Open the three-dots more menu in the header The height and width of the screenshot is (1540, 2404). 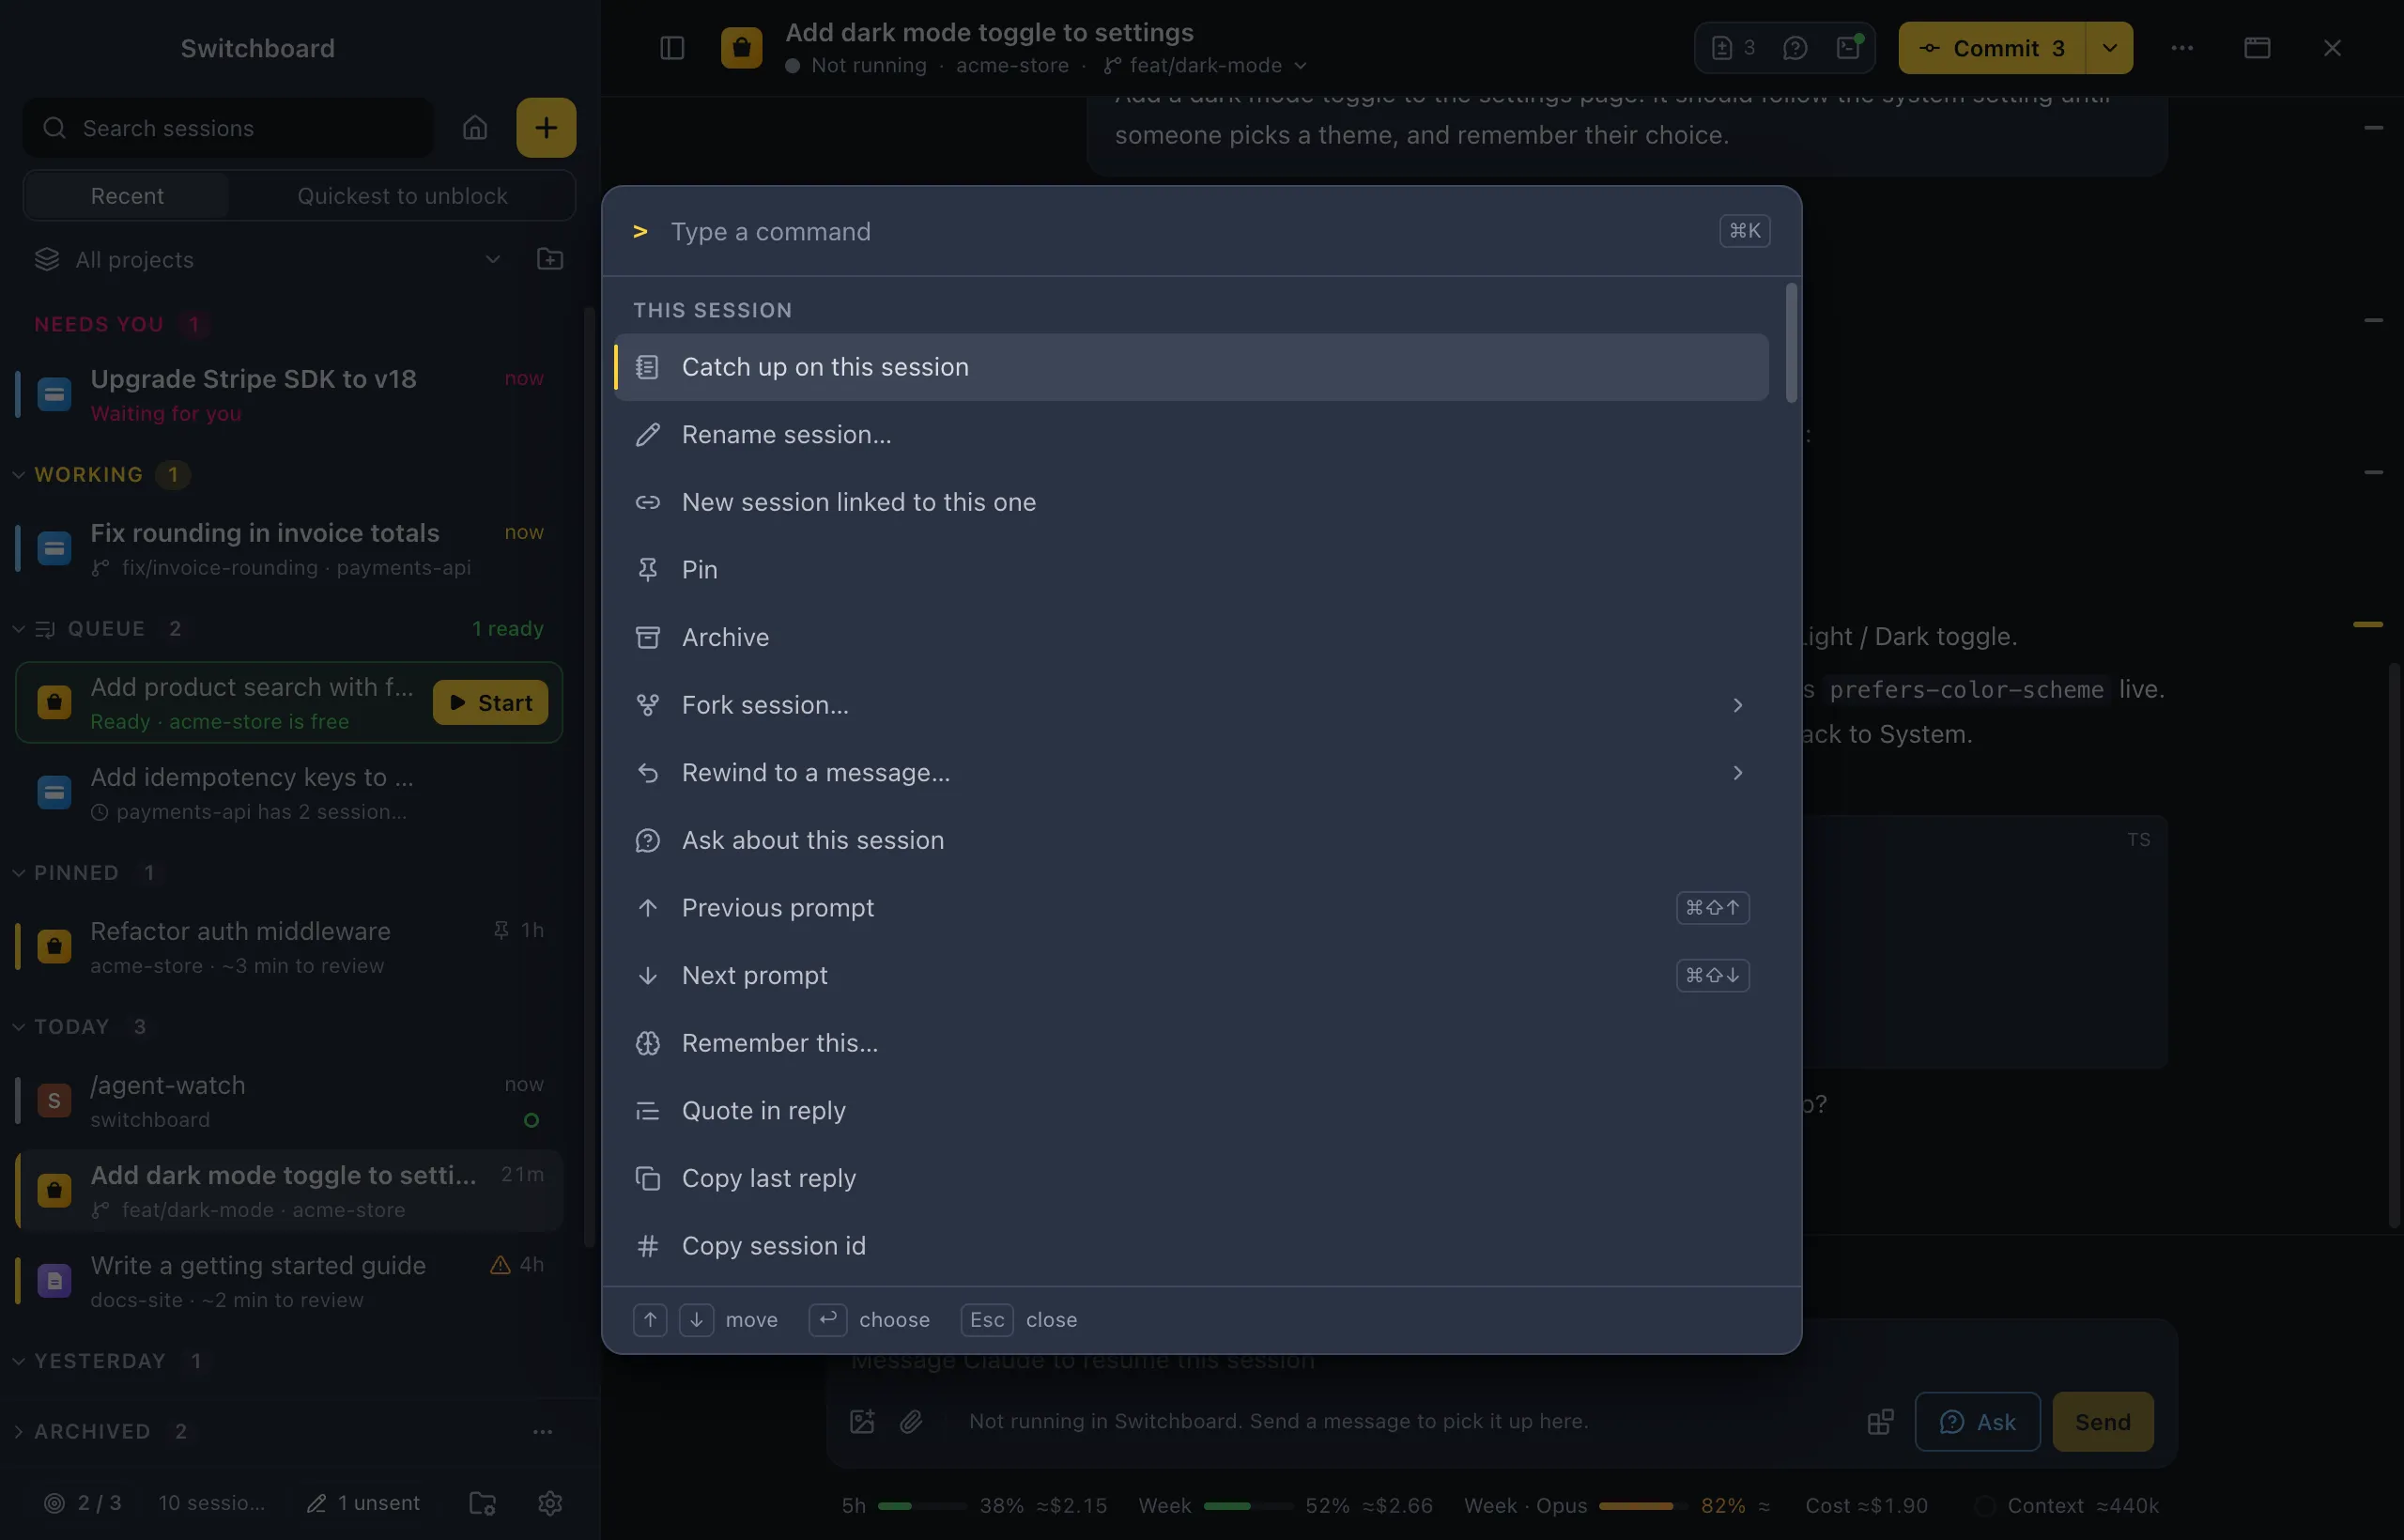2182,48
